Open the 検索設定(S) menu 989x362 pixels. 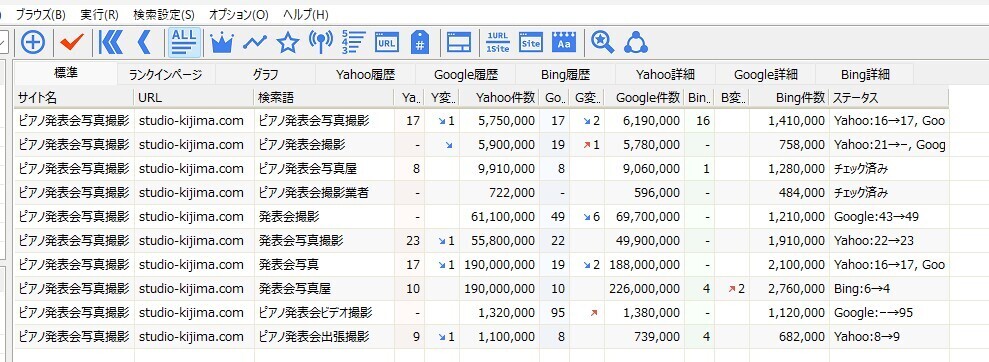(164, 14)
